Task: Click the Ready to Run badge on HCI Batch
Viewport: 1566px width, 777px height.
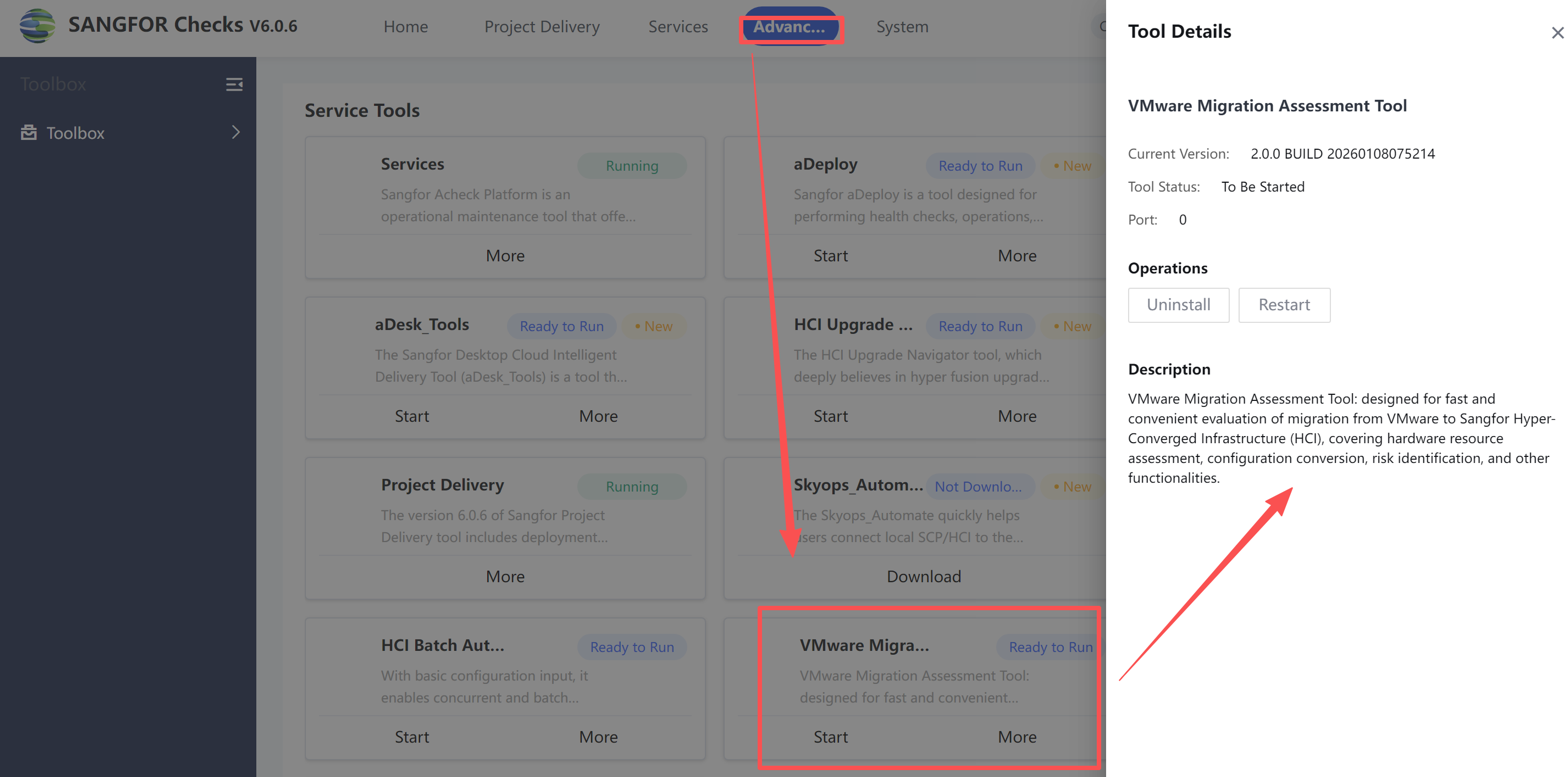Action: (632, 647)
